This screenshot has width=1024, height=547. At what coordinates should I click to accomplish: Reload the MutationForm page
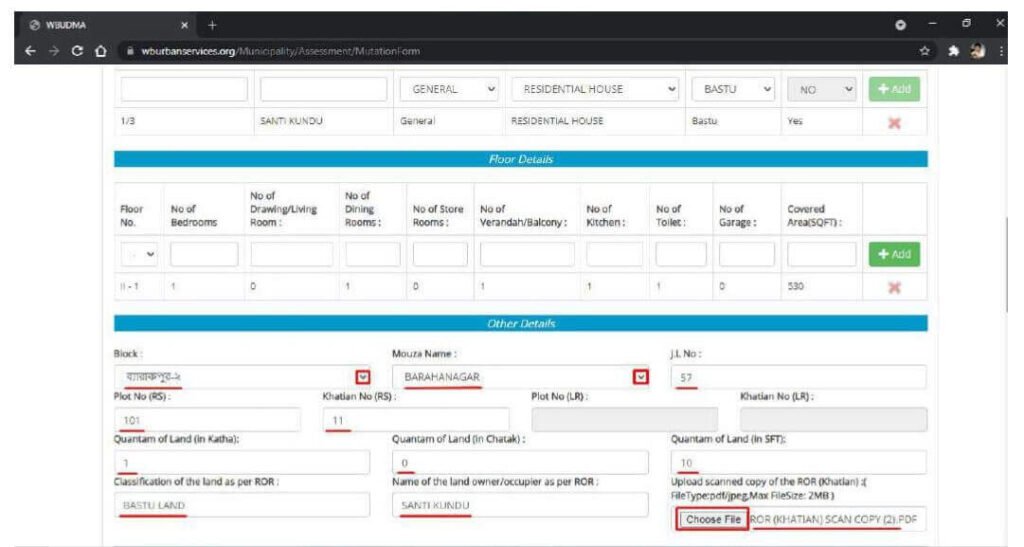(77, 51)
